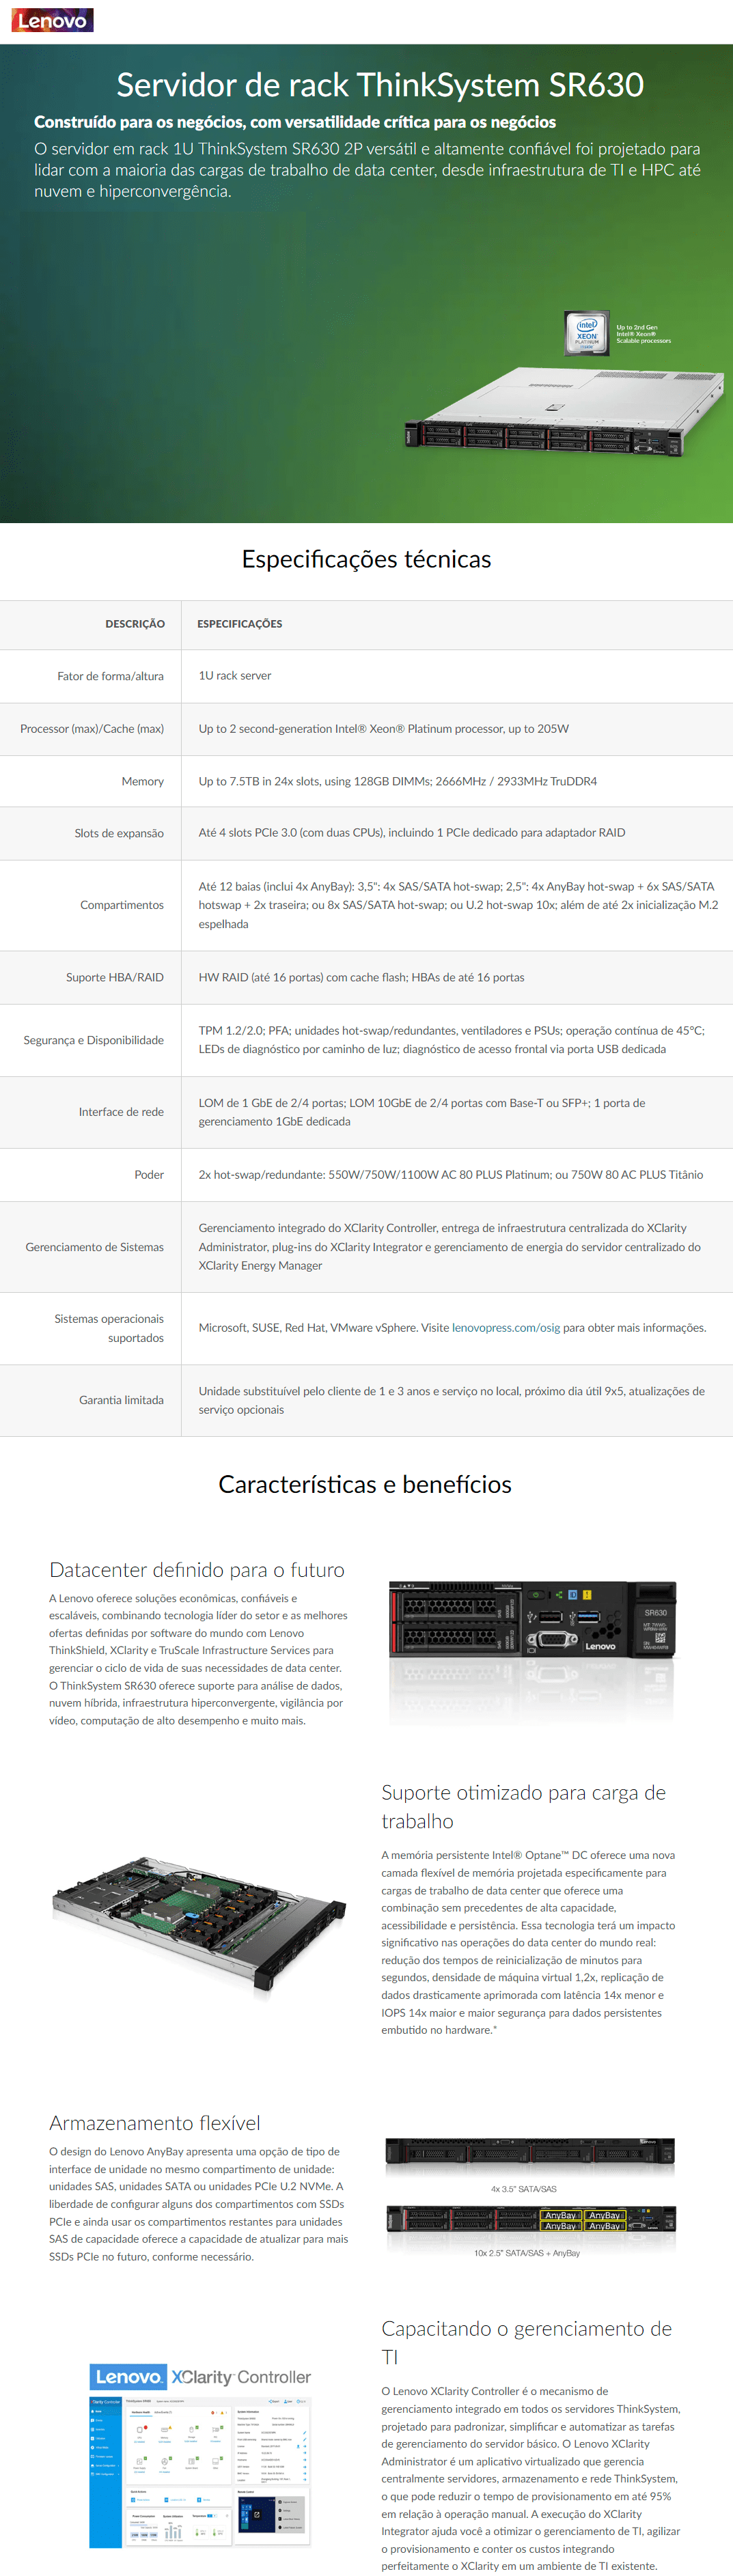This screenshot has height=2576, width=733.
Task: Click the 'Fator de forma/altura' row label
Action: [x=110, y=676]
